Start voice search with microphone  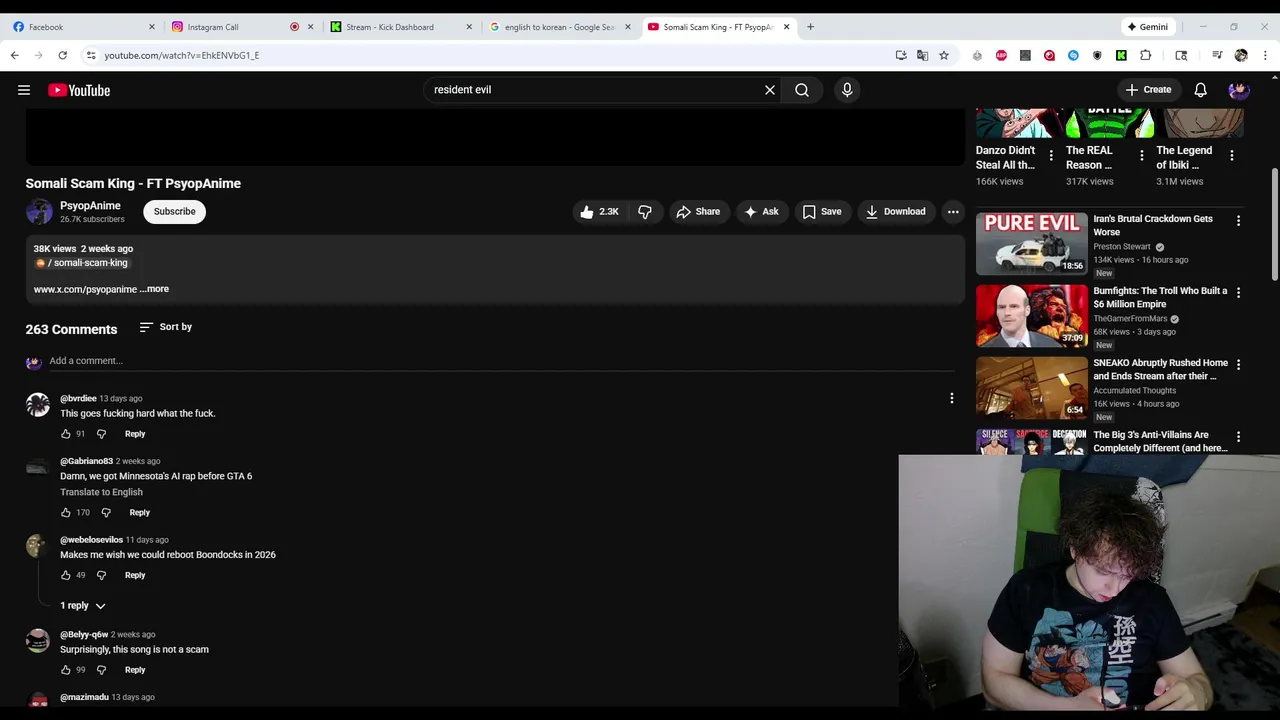pyautogui.click(x=847, y=90)
